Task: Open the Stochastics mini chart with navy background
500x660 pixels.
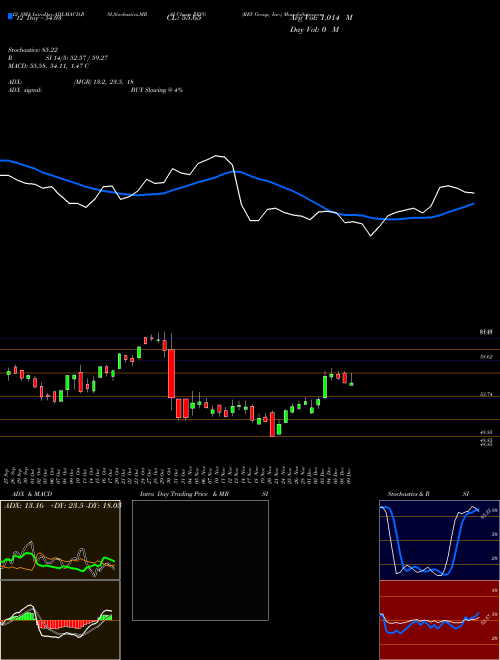Action: point(439,540)
